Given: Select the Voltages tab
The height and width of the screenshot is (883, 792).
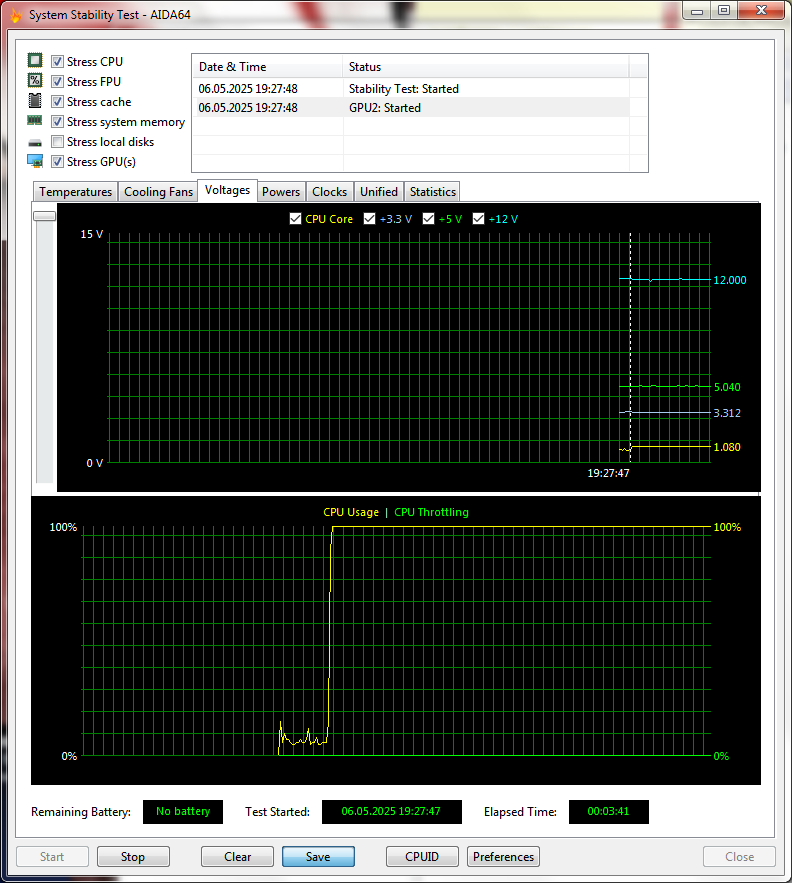Looking at the screenshot, I should [x=228, y=190].
